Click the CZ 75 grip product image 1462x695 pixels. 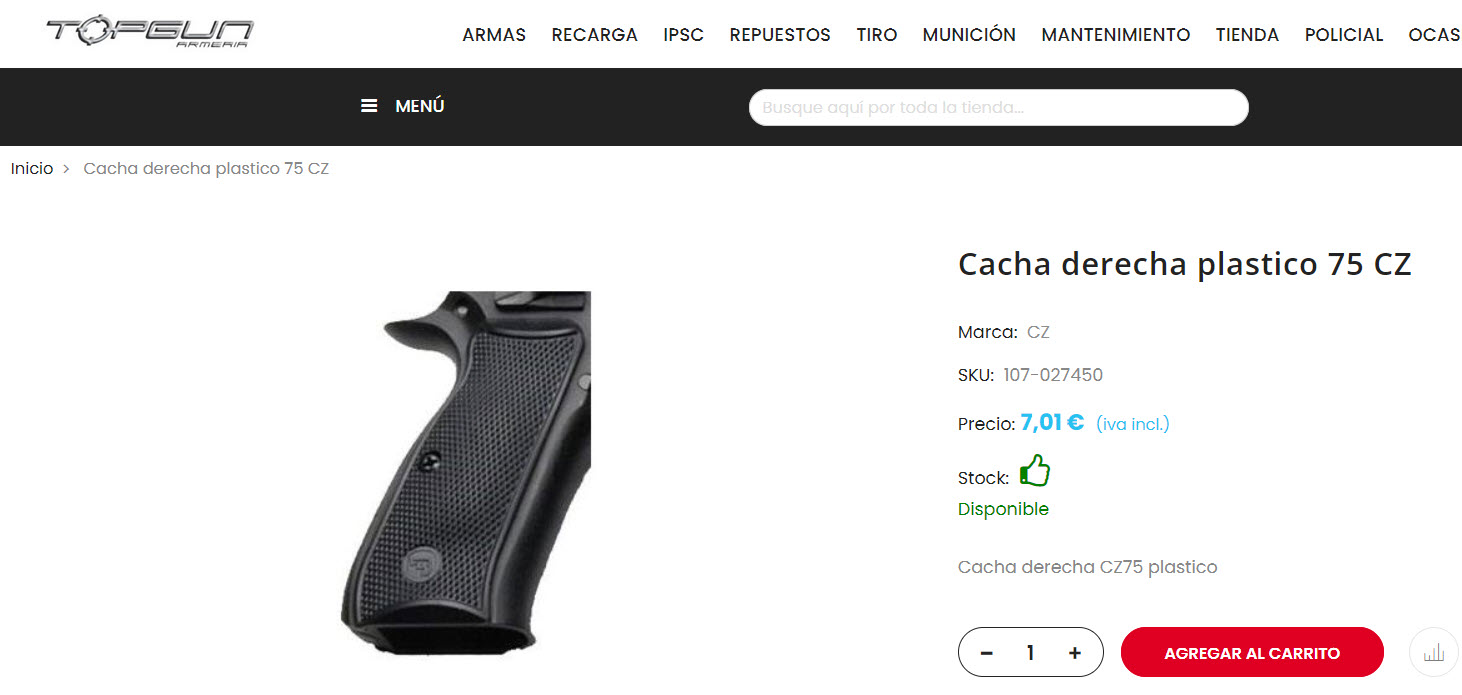pos(466,472)
